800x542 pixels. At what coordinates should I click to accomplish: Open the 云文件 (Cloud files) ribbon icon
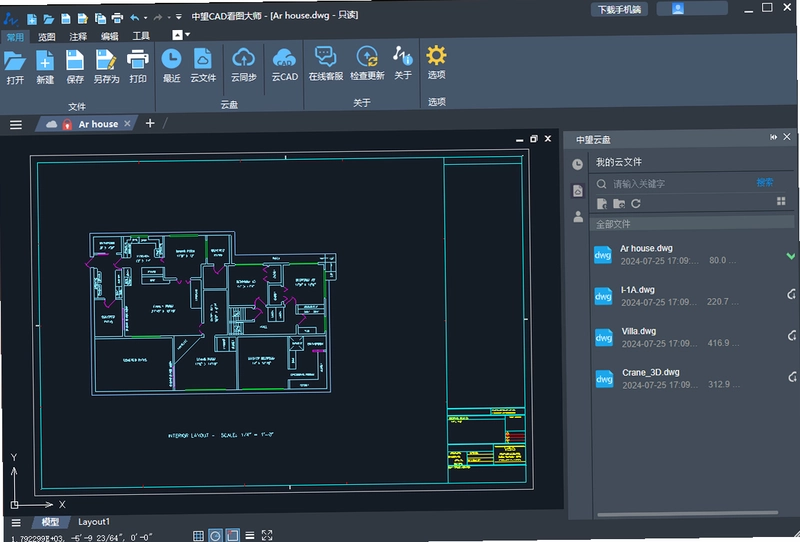(x=203, y=59)
